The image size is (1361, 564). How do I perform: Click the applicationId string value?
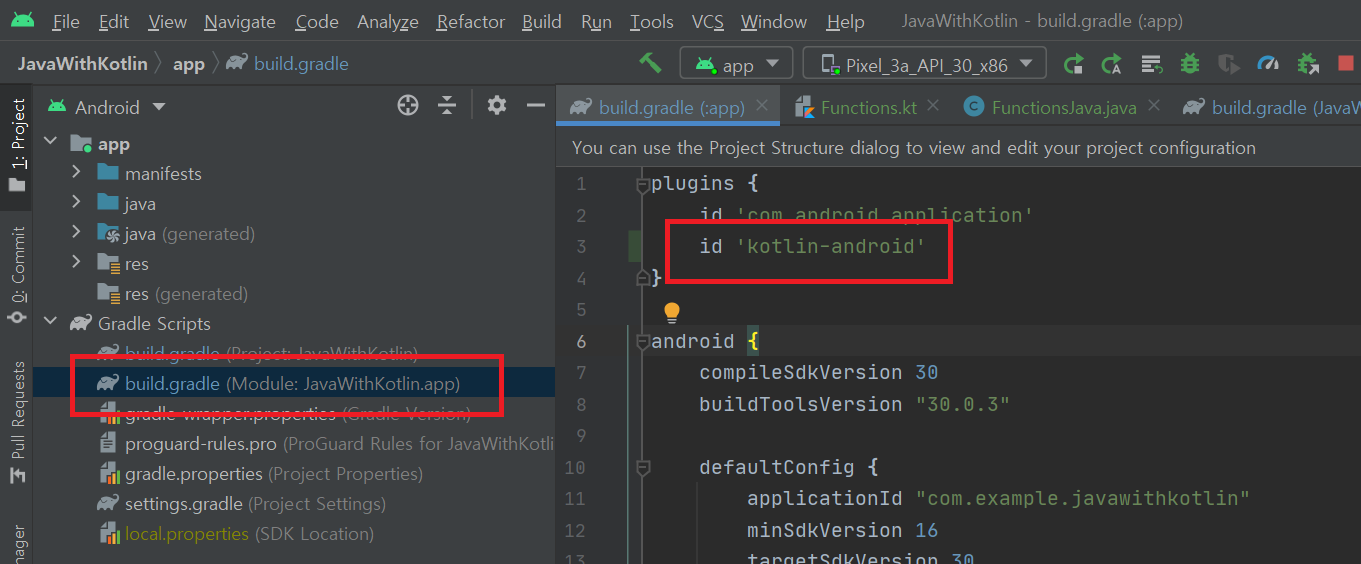point(1083,498)
